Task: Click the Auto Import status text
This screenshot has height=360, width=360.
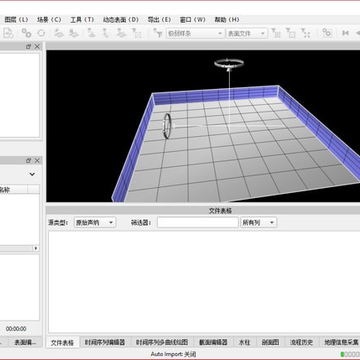Action: tap(173, 354)
